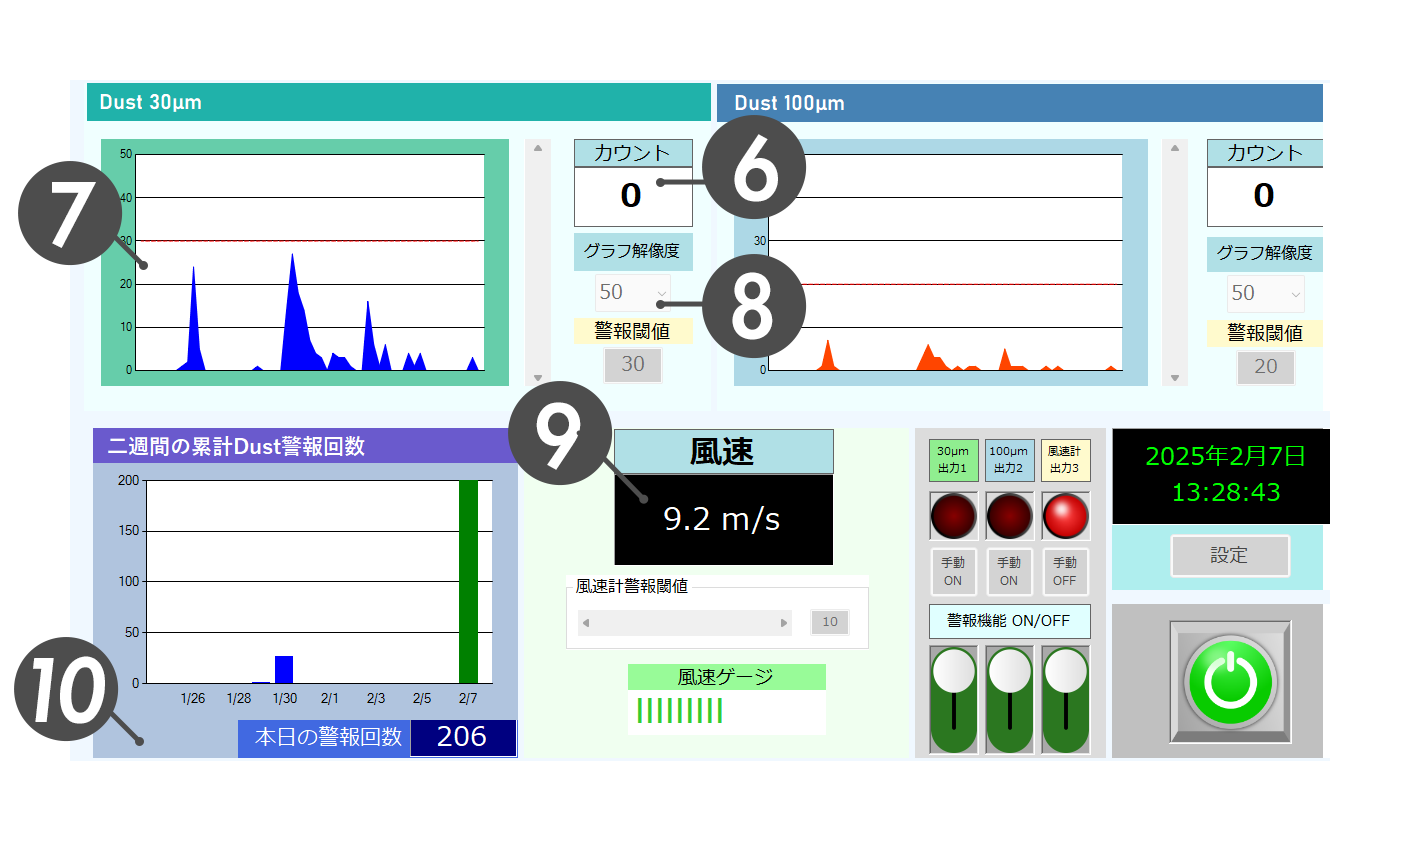
Task: Select the Dust 30μm panel header
Action: point(398,102)
